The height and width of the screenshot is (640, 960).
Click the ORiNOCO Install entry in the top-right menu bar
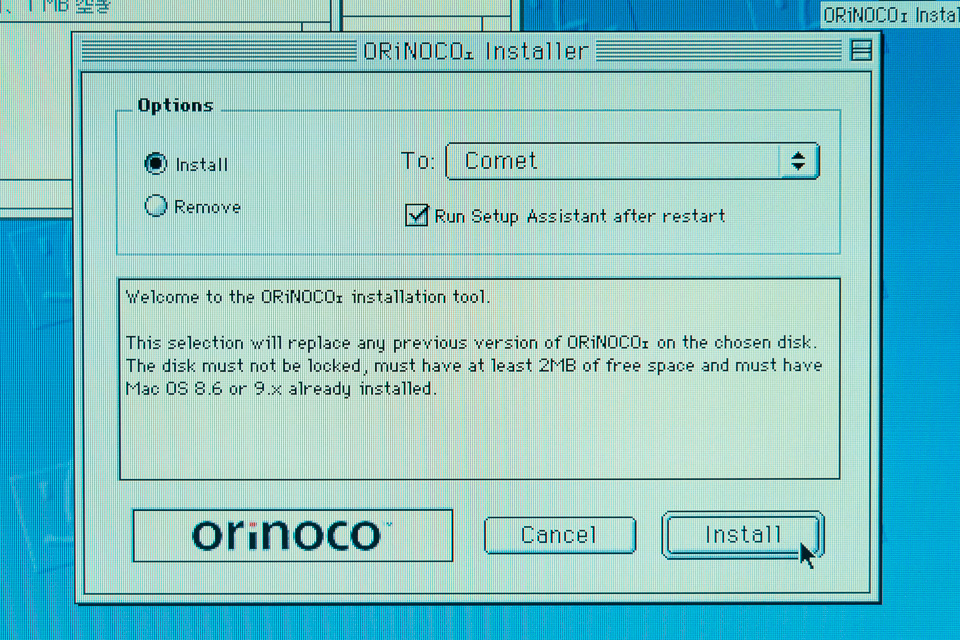tap(890, 14)
